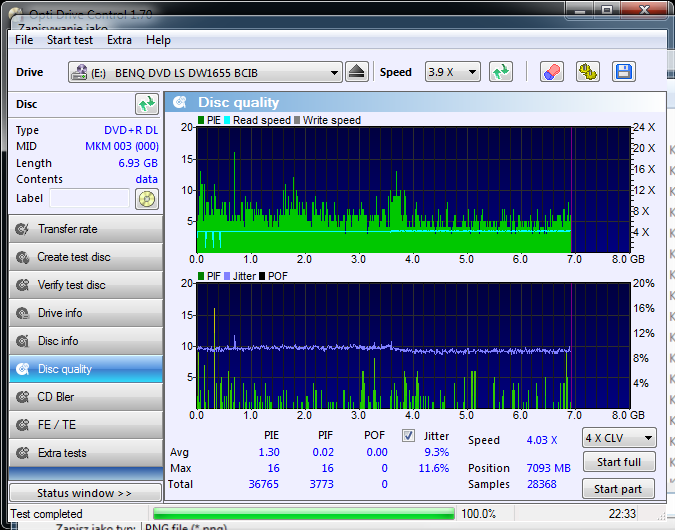This screenshot has width=675, height=530.
Task: Click the Label input field
Action: pos(90,198)
